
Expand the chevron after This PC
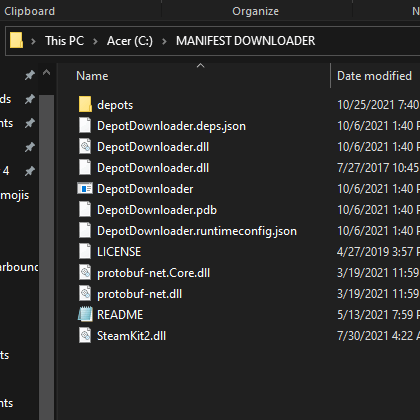point(95,41)
